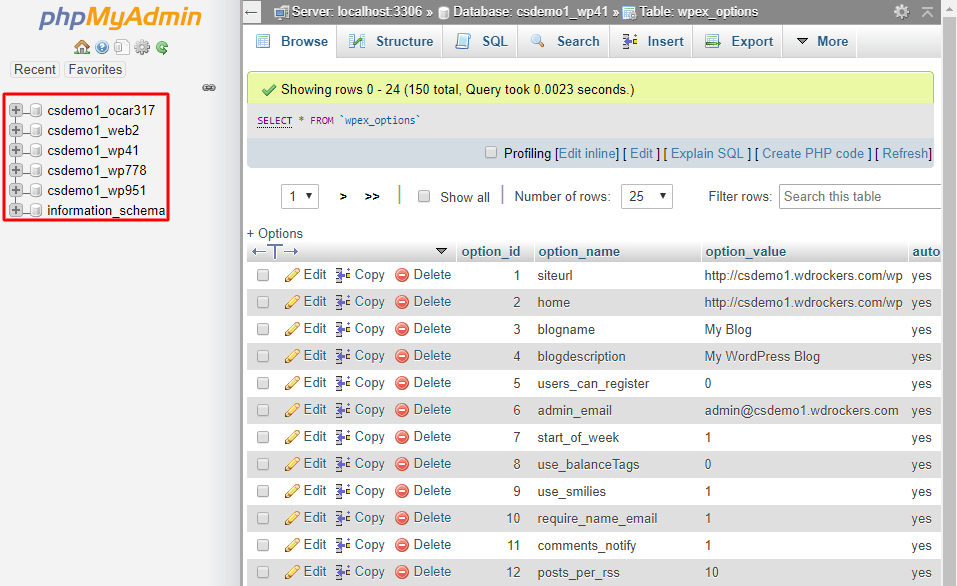Jump to the last page with >> button

coord(372,196)
